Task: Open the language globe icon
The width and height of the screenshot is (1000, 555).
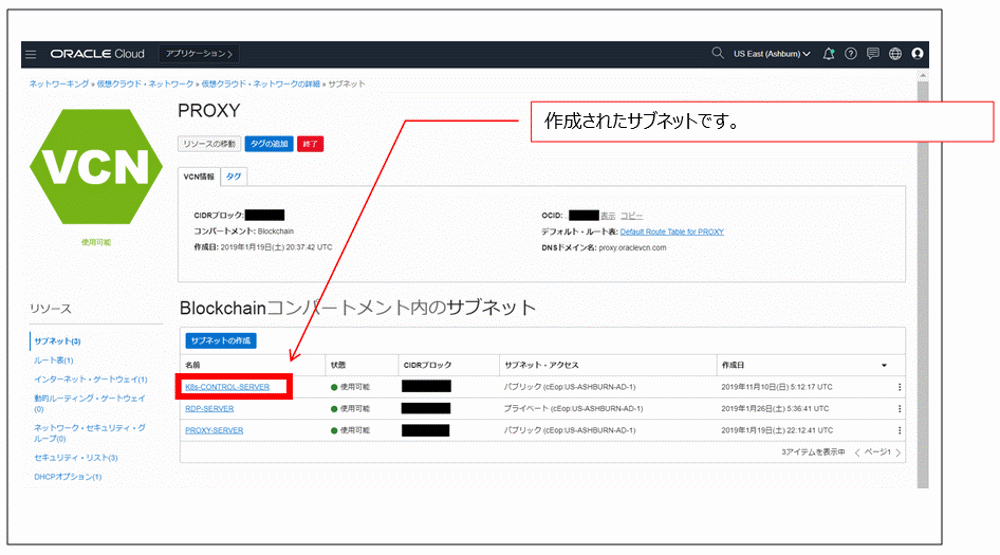Action: point(895,54)
